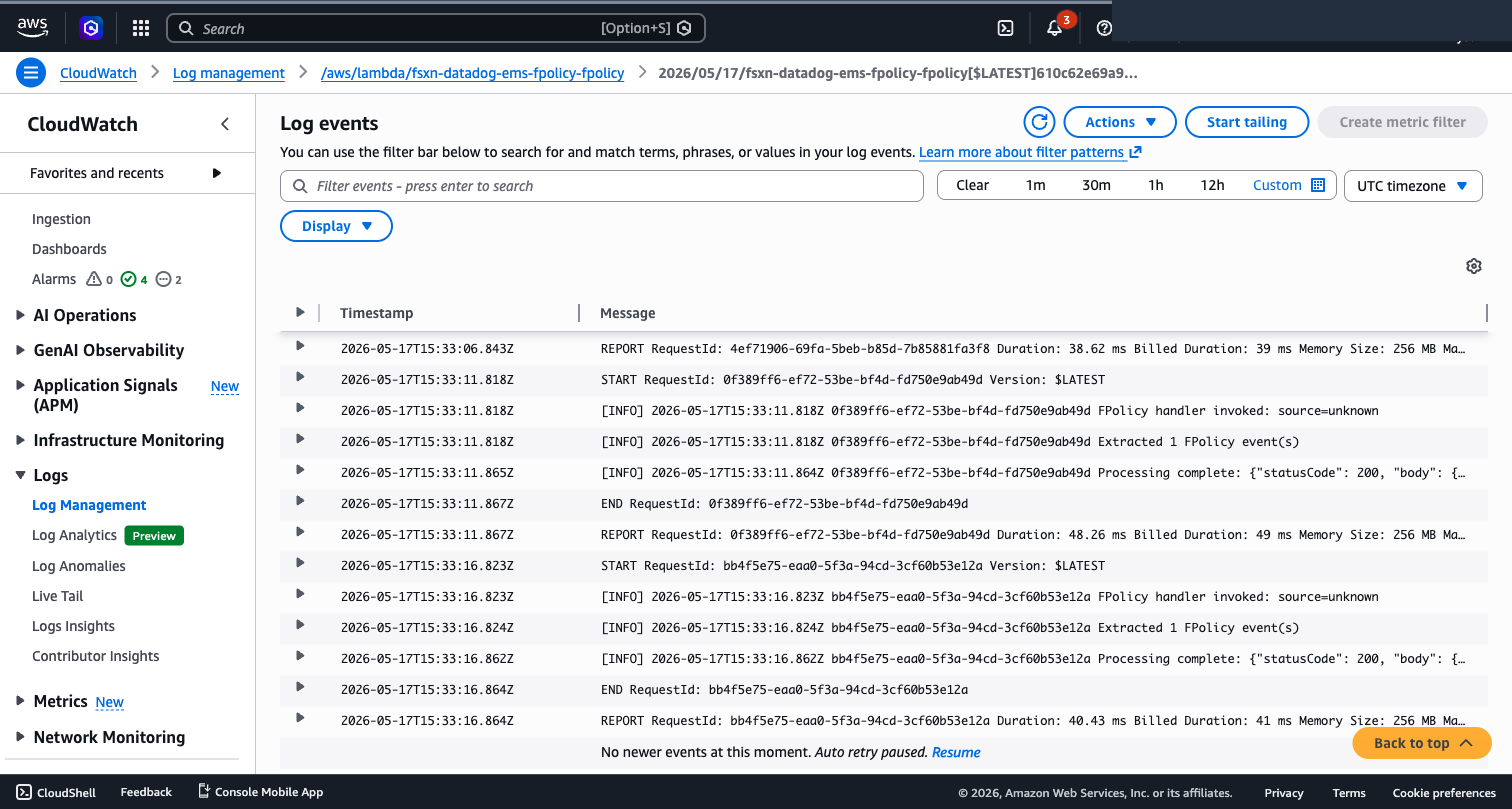Expand AI Operations section
Image resolution: width=1512 pixels, height=809 pixels.
pyautogui.click(x=21, y=315)
